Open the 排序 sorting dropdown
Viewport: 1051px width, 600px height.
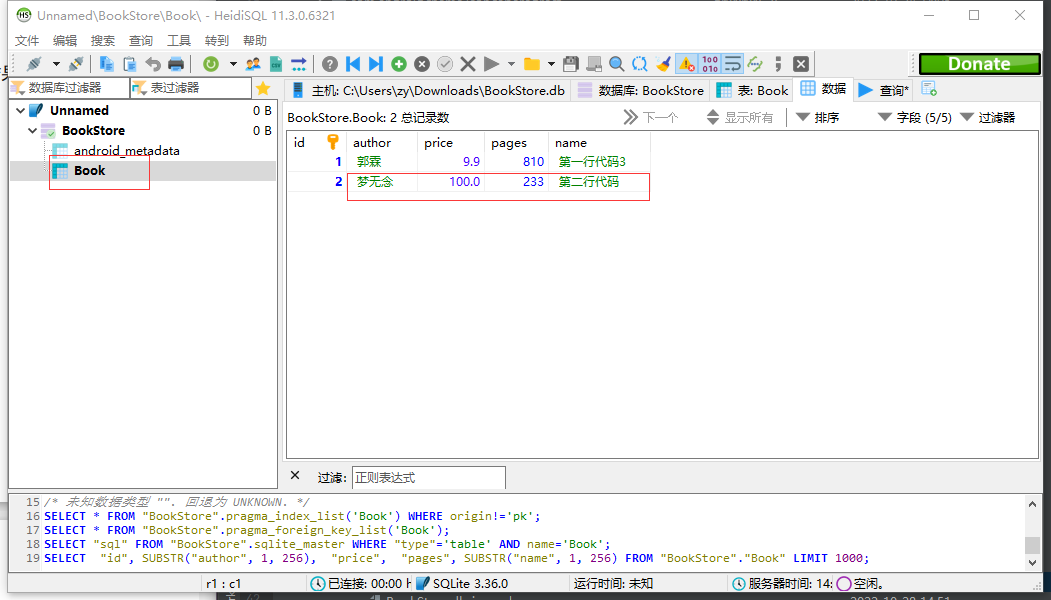pyautogui.click(x=817, y=117)
